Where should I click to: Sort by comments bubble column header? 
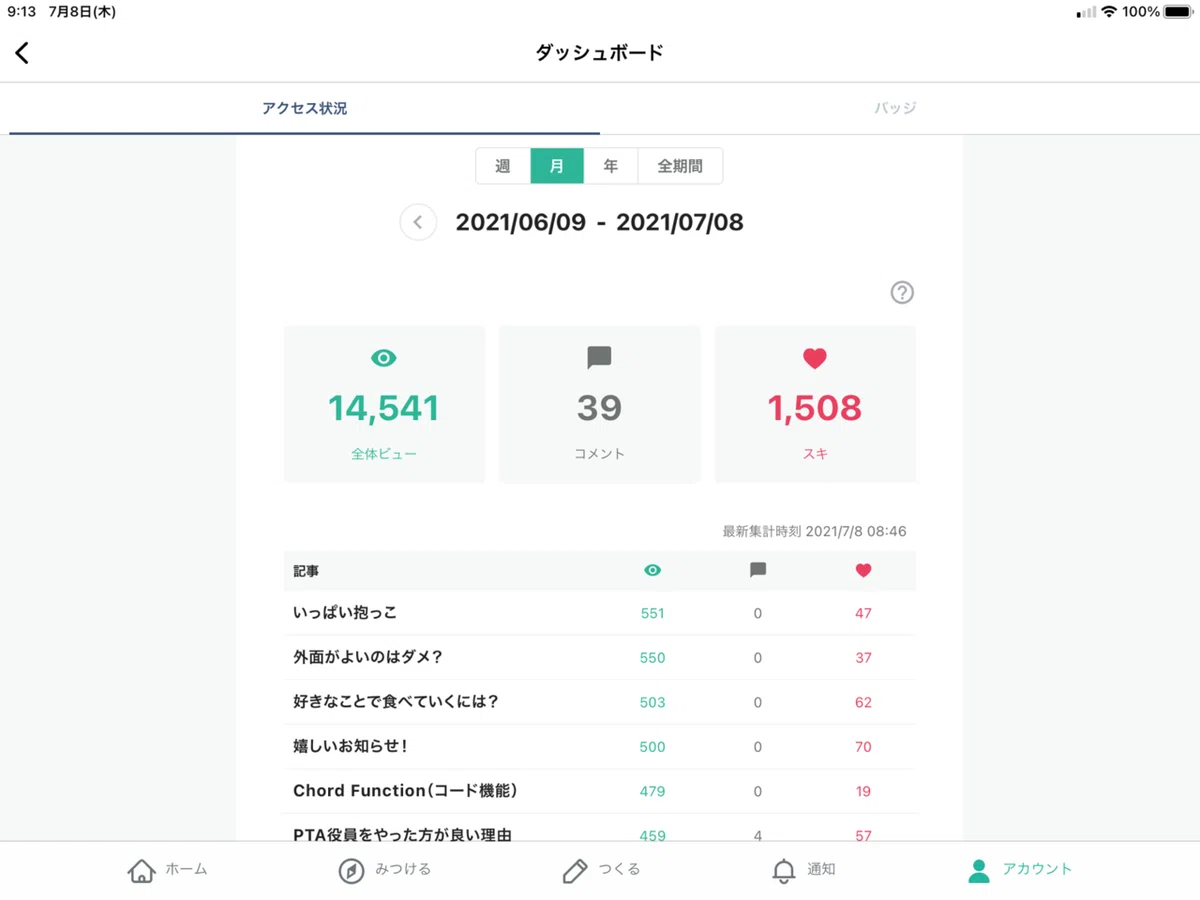(x=758, y=570)
